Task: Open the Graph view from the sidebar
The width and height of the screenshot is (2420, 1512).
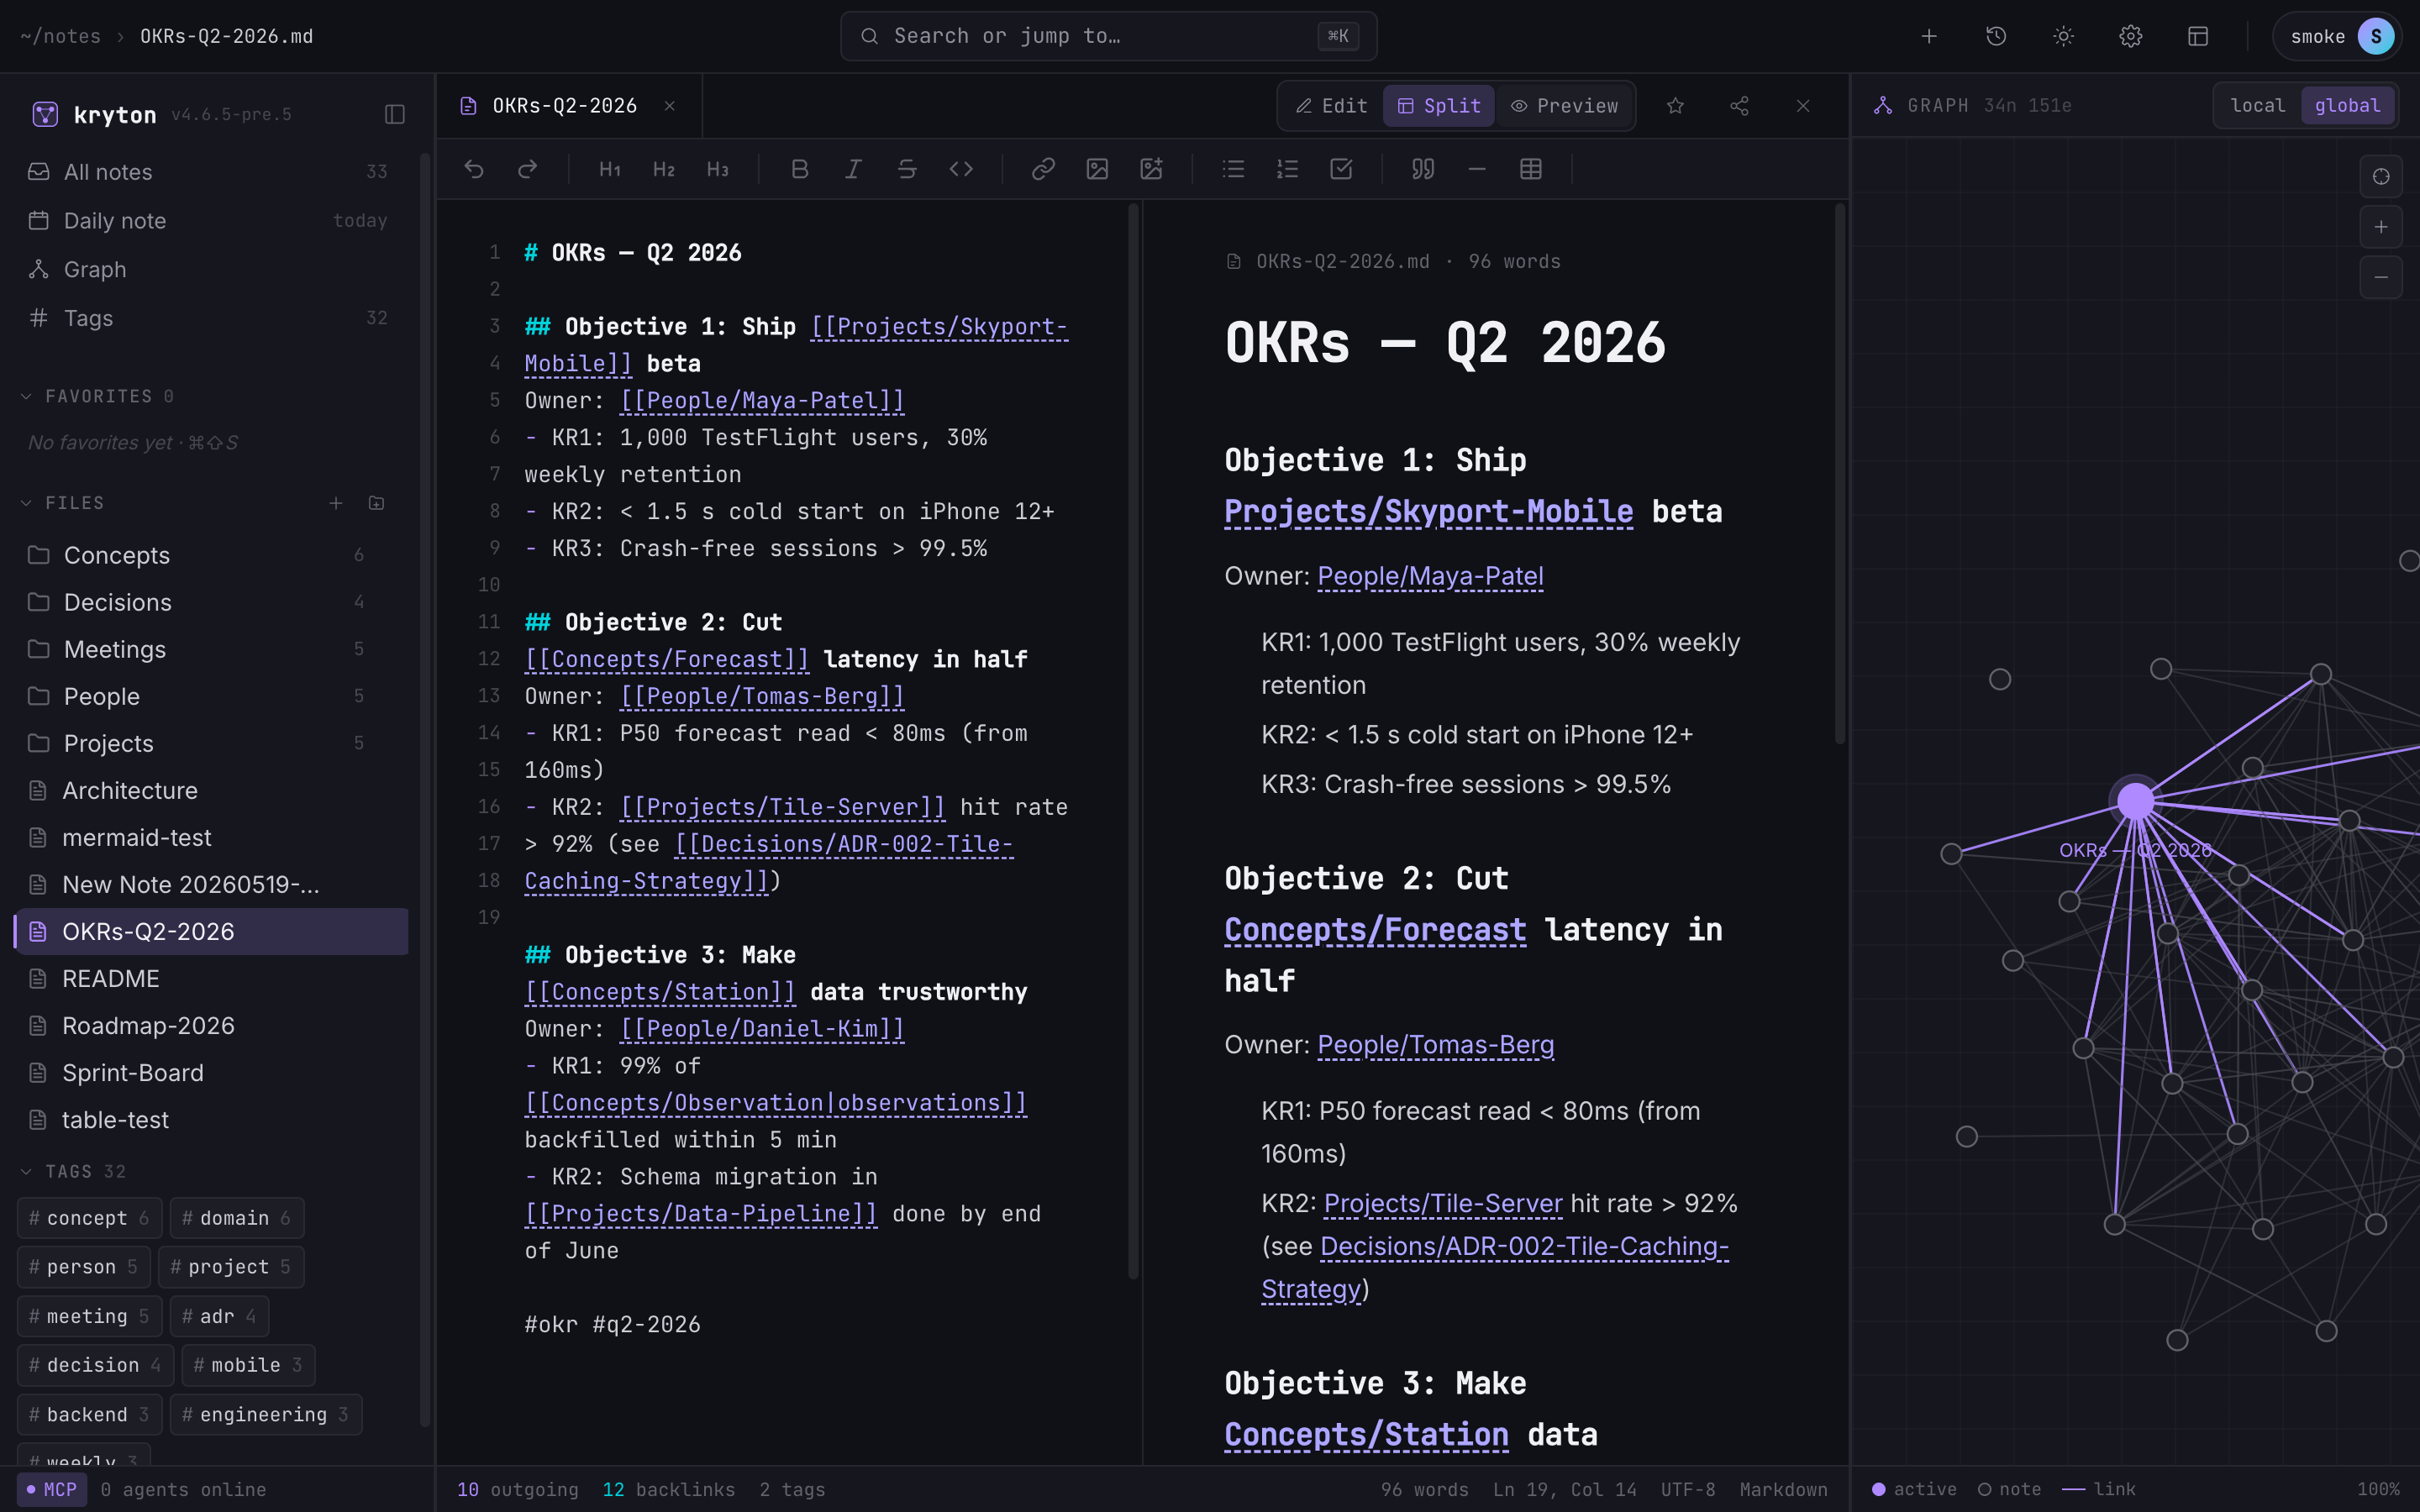Action: pyautogui.click(x=211, y=270)
